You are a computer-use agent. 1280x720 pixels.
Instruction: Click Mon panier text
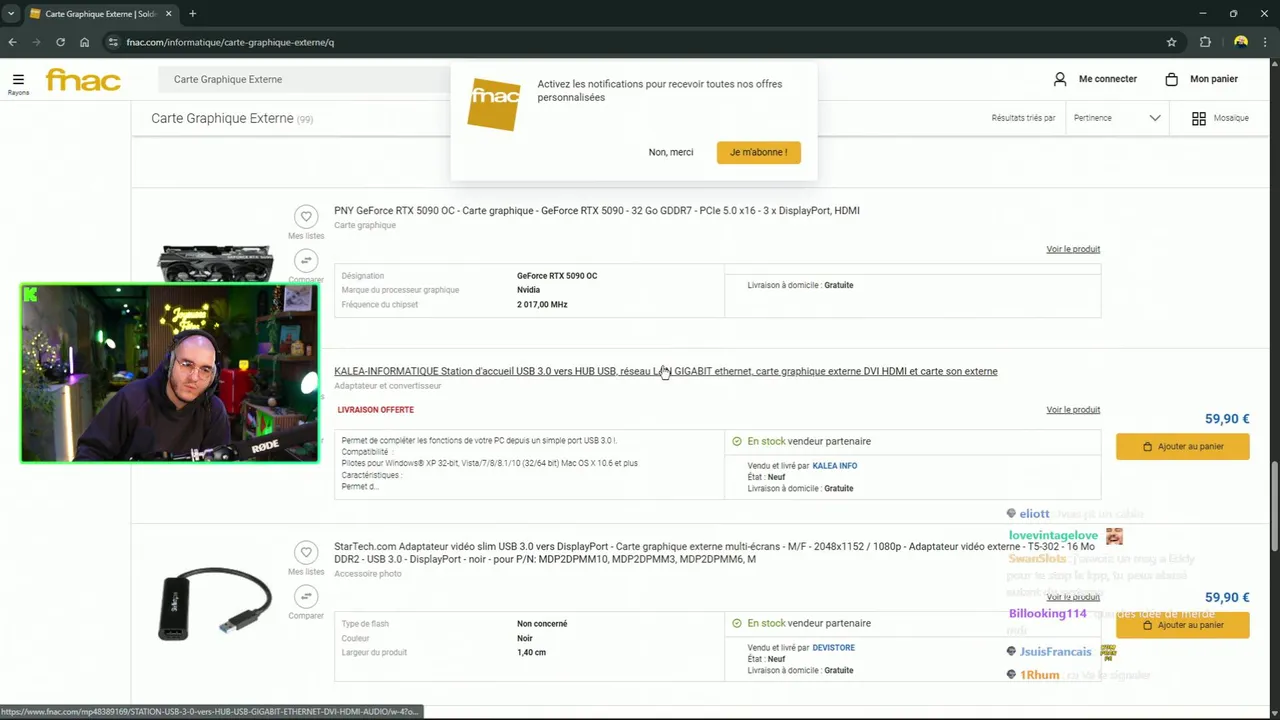[x=1214, y=79]
